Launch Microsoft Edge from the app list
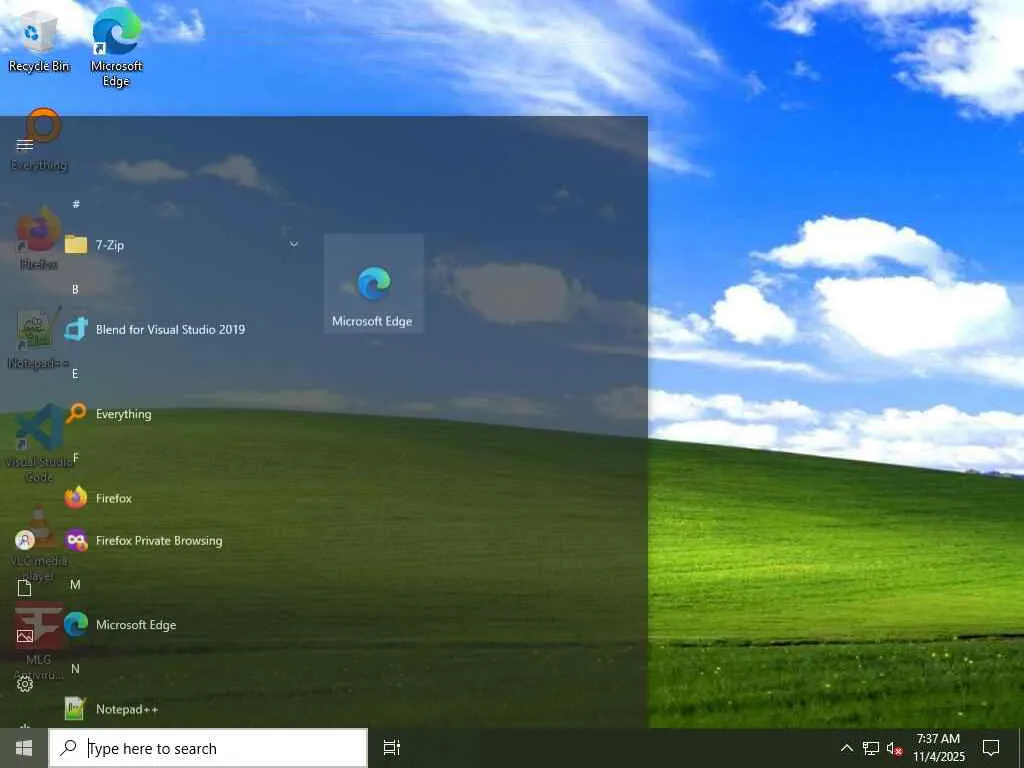This screenshot has height=768, width=1024. click(x=182, y=625)
